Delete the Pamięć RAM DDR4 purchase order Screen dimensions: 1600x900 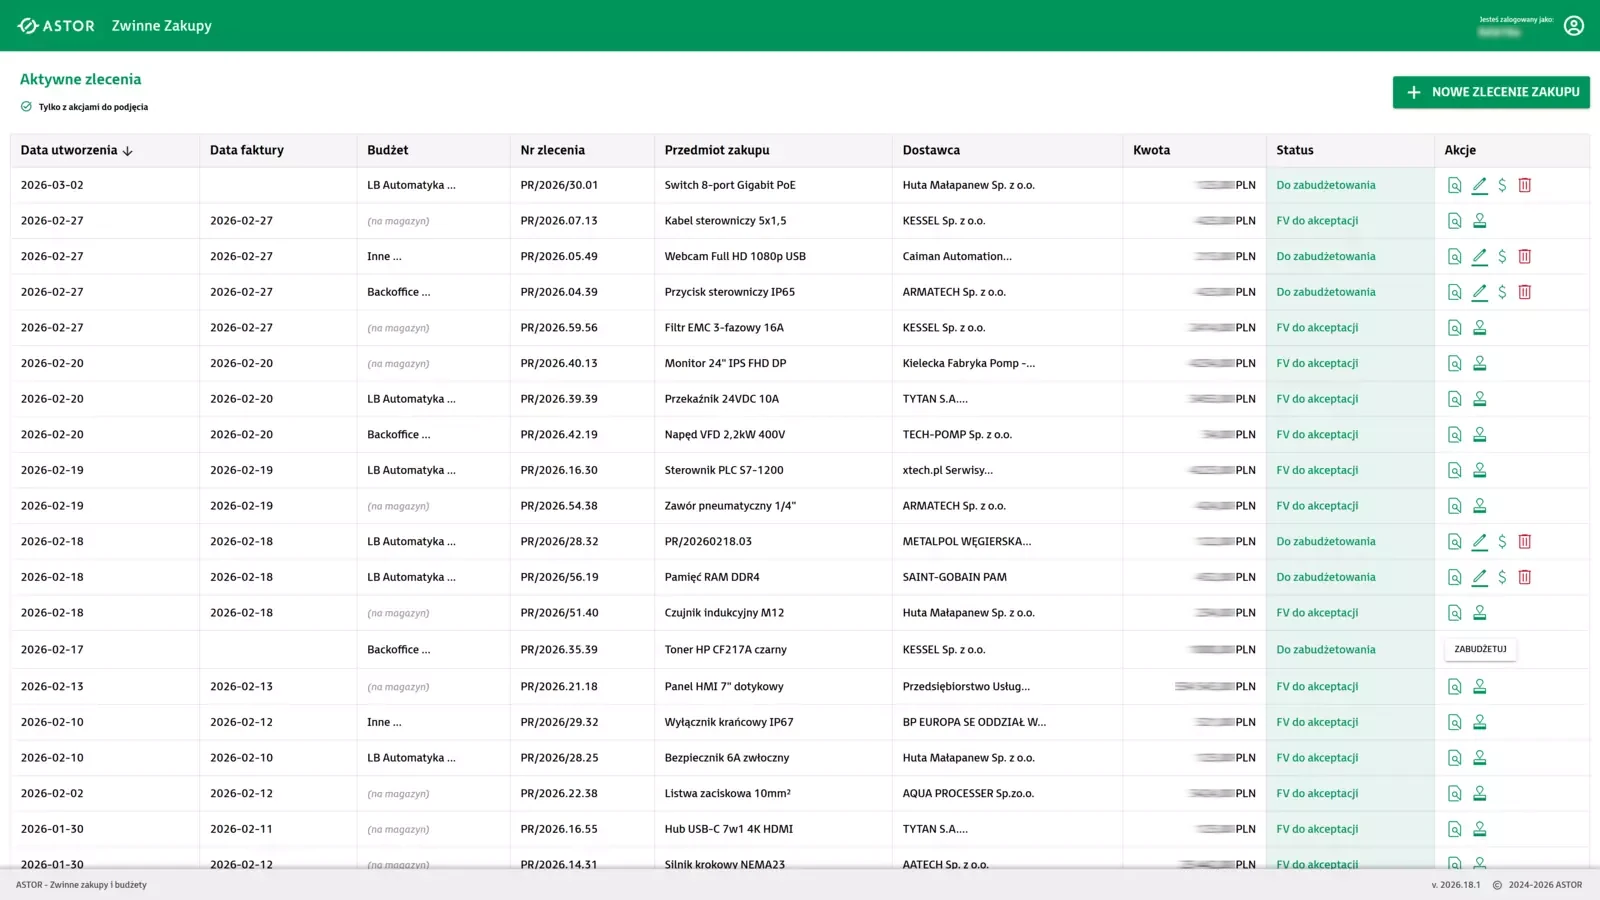pos(1524,577)
